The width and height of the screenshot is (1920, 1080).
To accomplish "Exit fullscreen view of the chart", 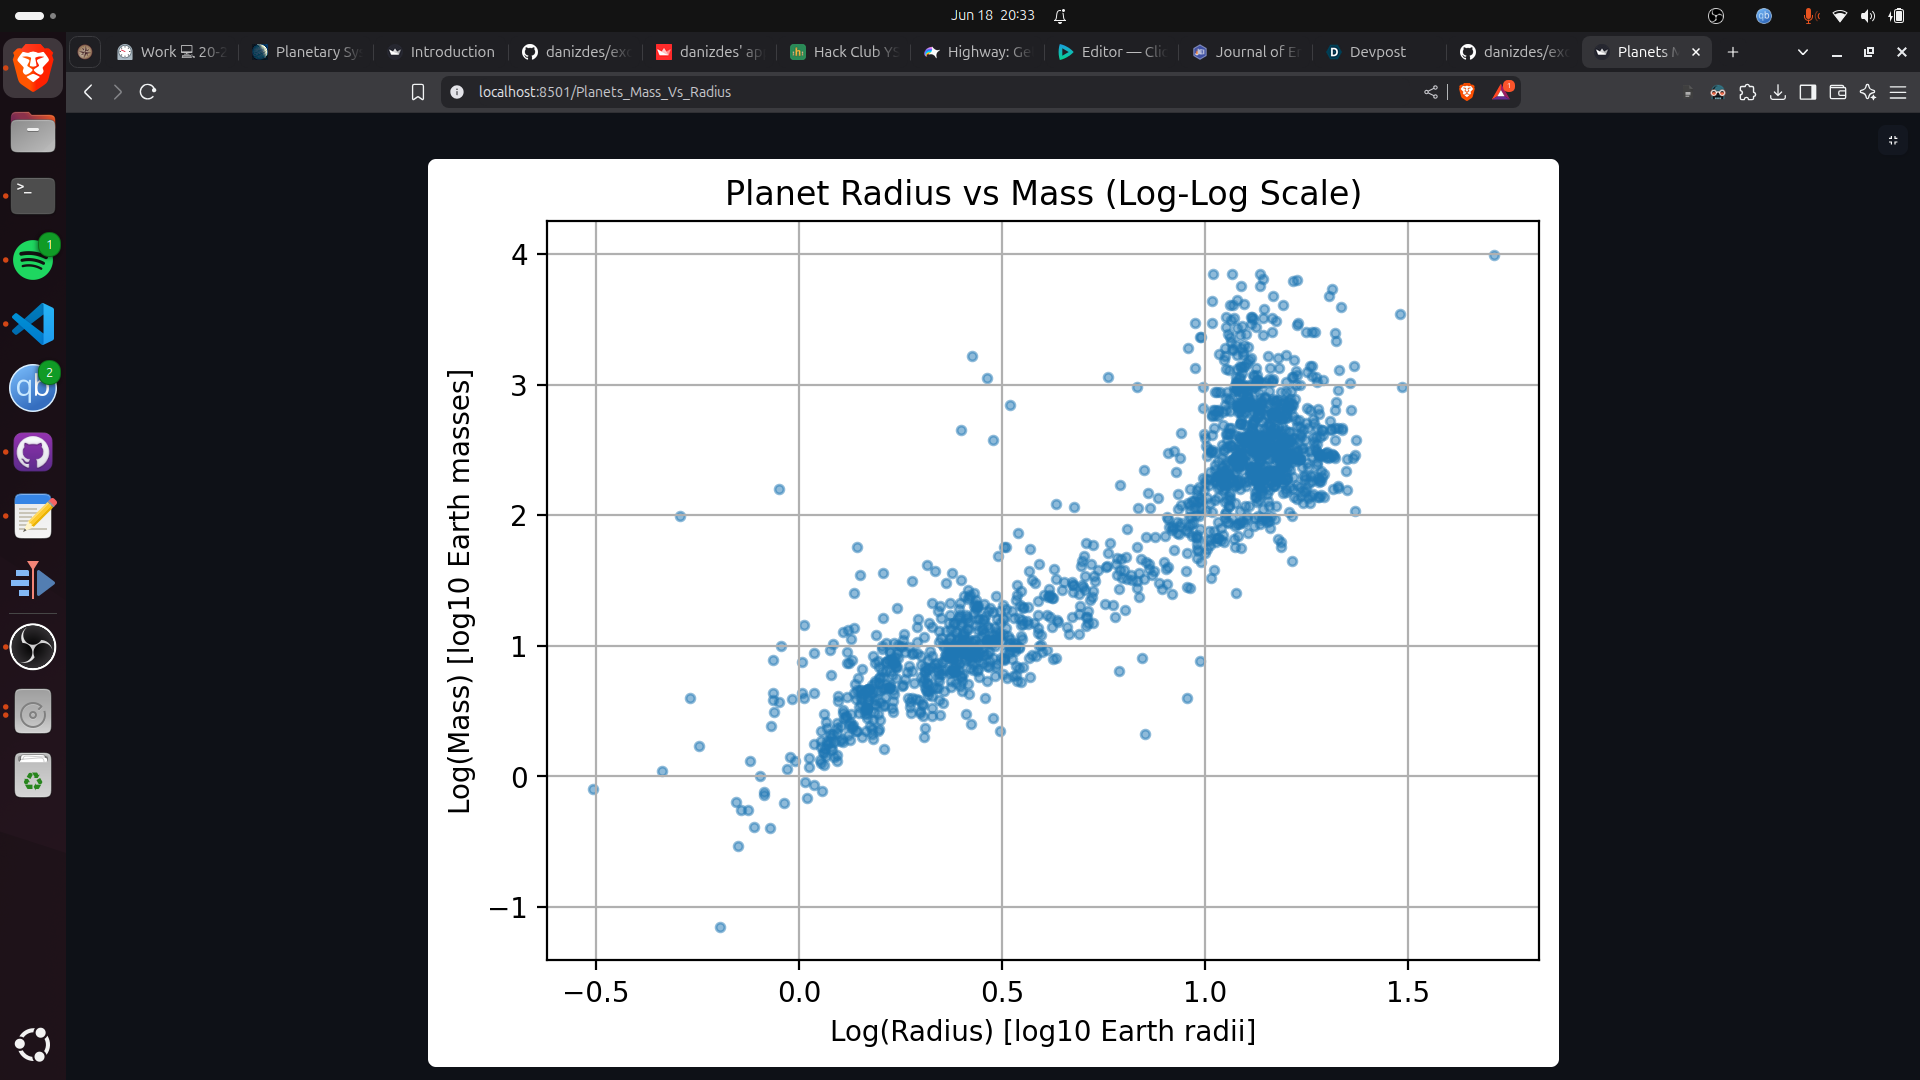I will click(x=1893, y=141).
